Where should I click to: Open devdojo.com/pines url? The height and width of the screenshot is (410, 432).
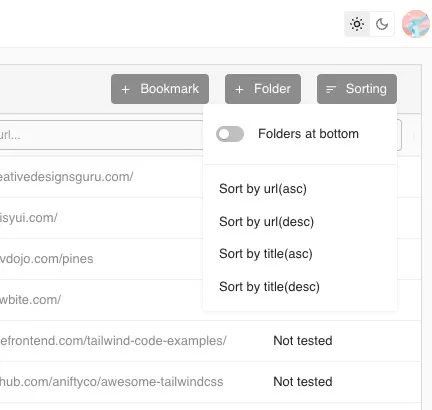pos(47,259)
